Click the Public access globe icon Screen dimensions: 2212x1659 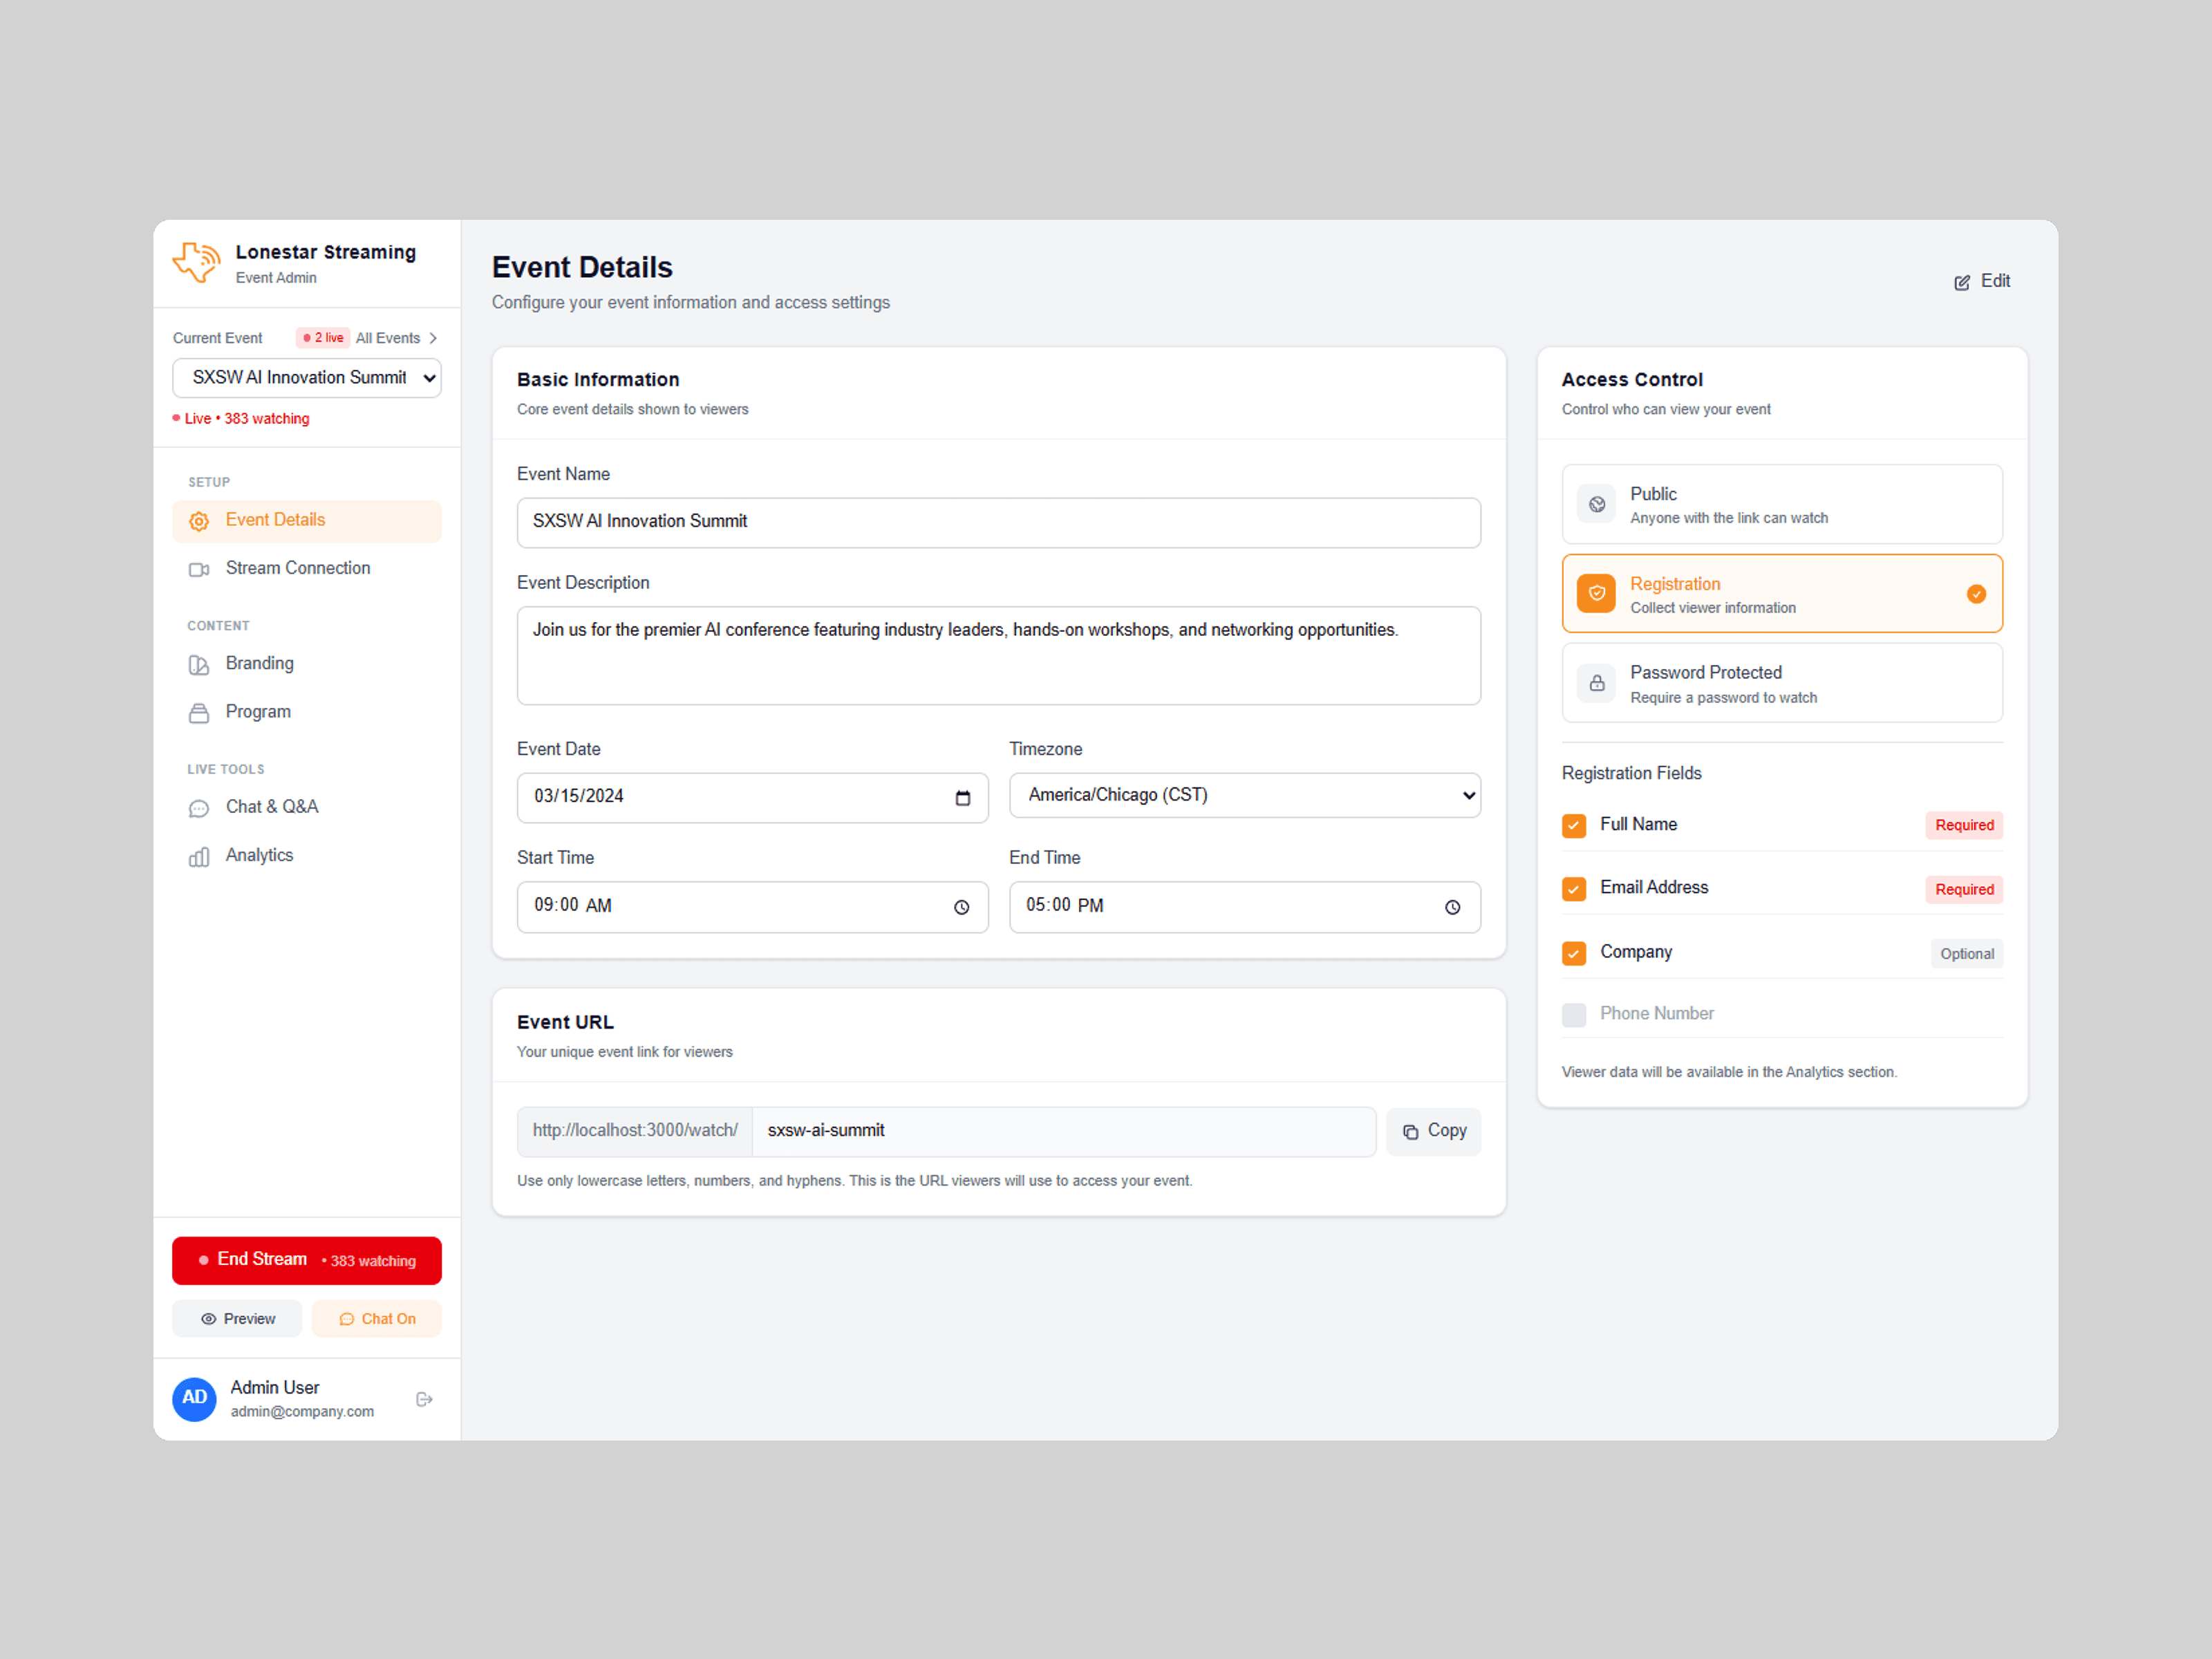tap(1596, 504)
